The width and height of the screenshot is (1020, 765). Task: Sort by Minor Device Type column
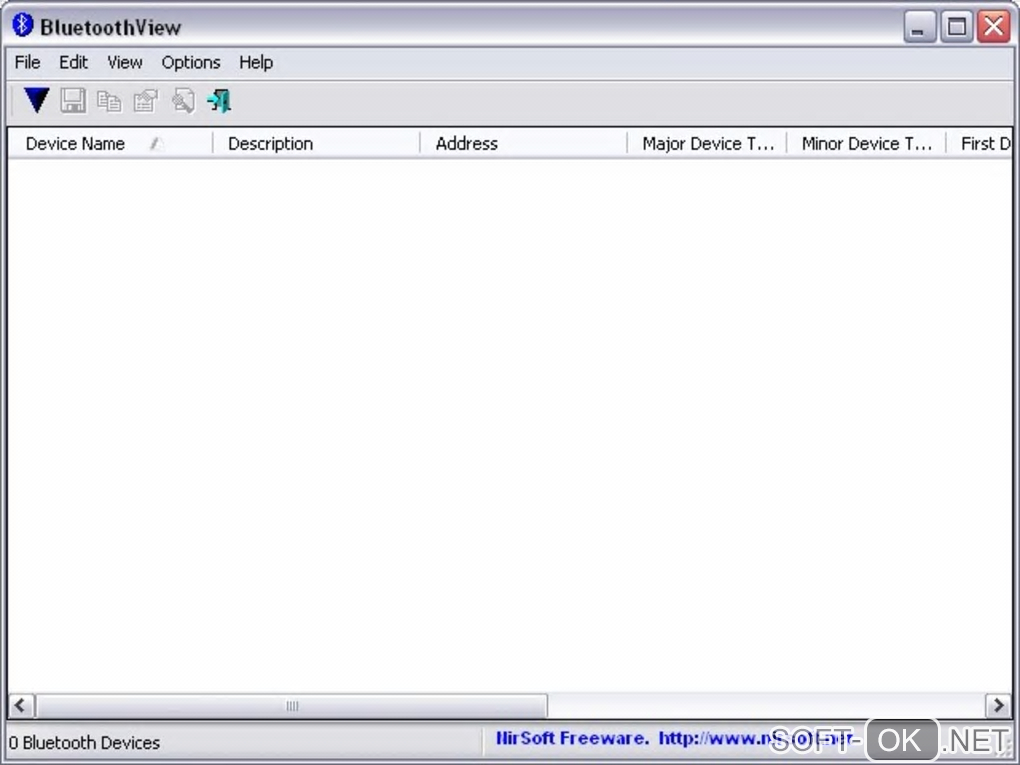[x=866, y=143]
